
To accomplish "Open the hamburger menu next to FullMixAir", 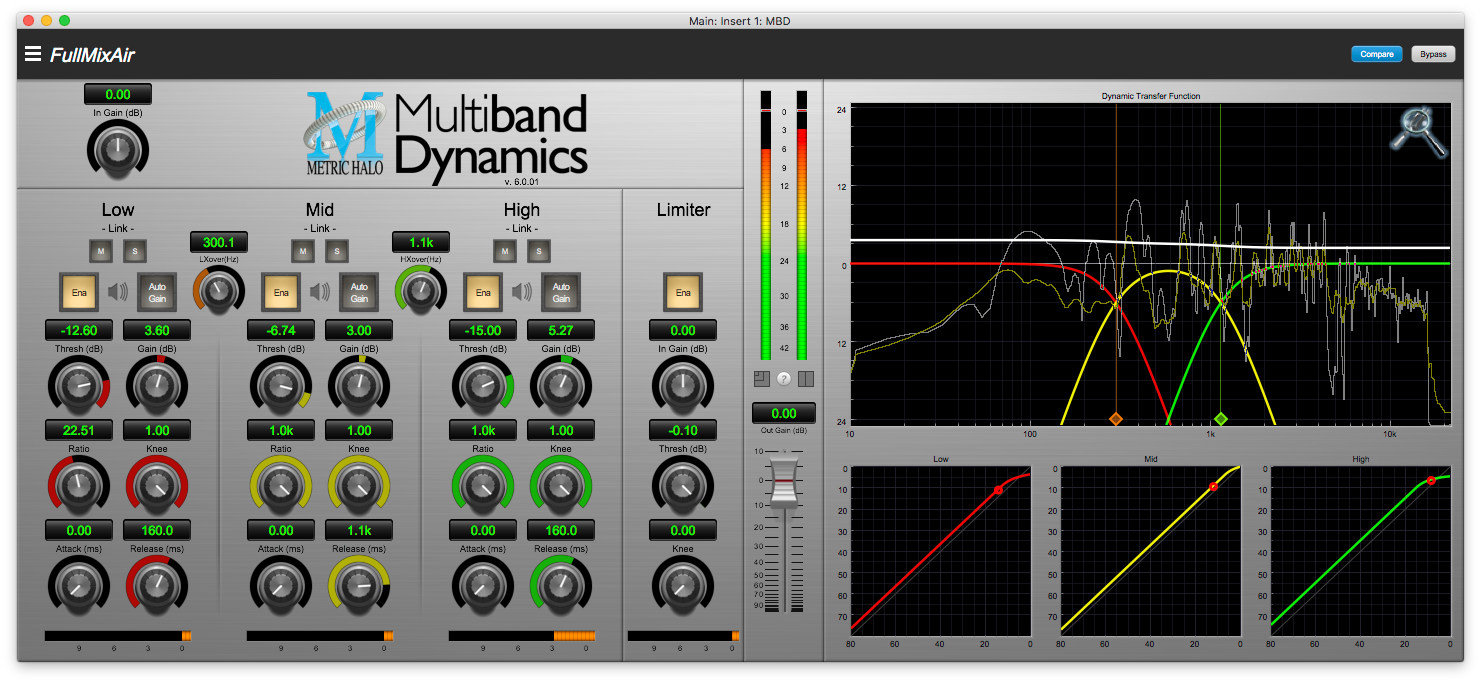I will point(33,54).
